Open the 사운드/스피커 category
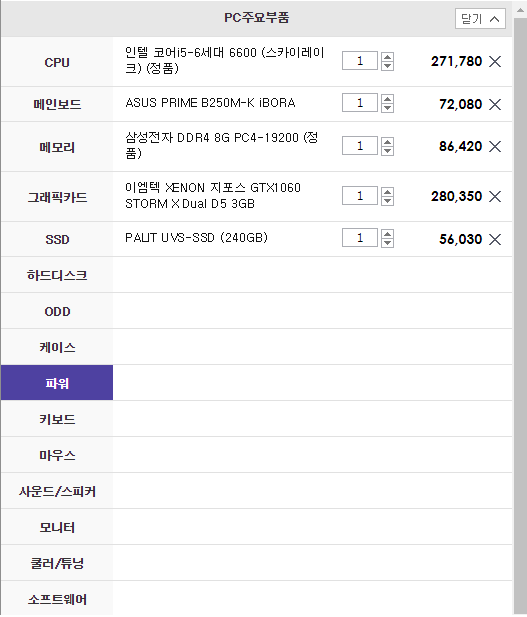Screen dimensions: 527x617 tap(57, 491)
